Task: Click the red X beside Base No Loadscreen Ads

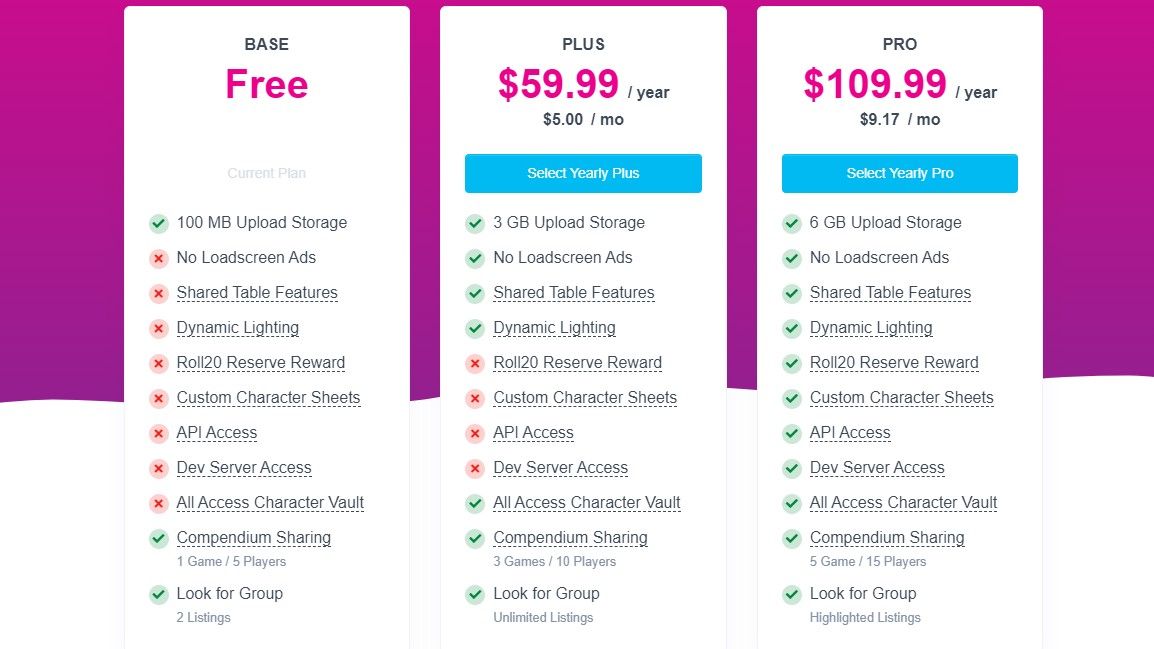Action: pyautogui.click(x=158, y=258)
